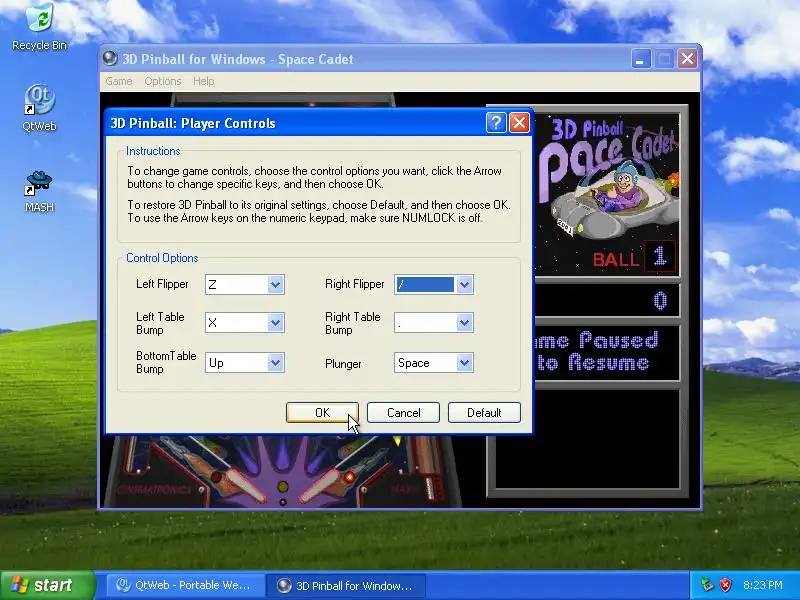Screen dimensions: 800x600
Task: Restore original keys with Default button
Action: coord(484,413)
